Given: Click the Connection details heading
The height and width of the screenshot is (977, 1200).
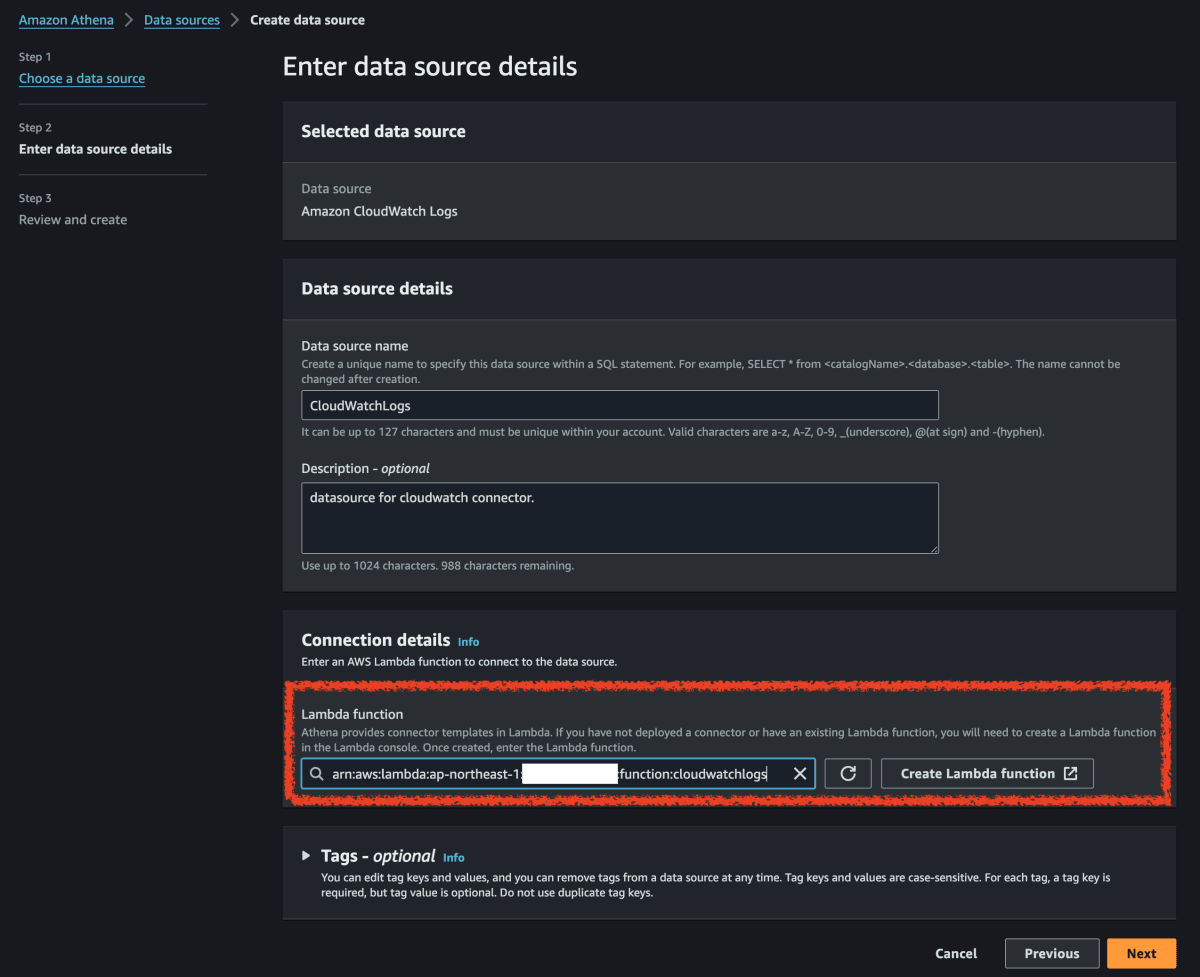Looking at the screenshot, I should [x=376, y=640].
